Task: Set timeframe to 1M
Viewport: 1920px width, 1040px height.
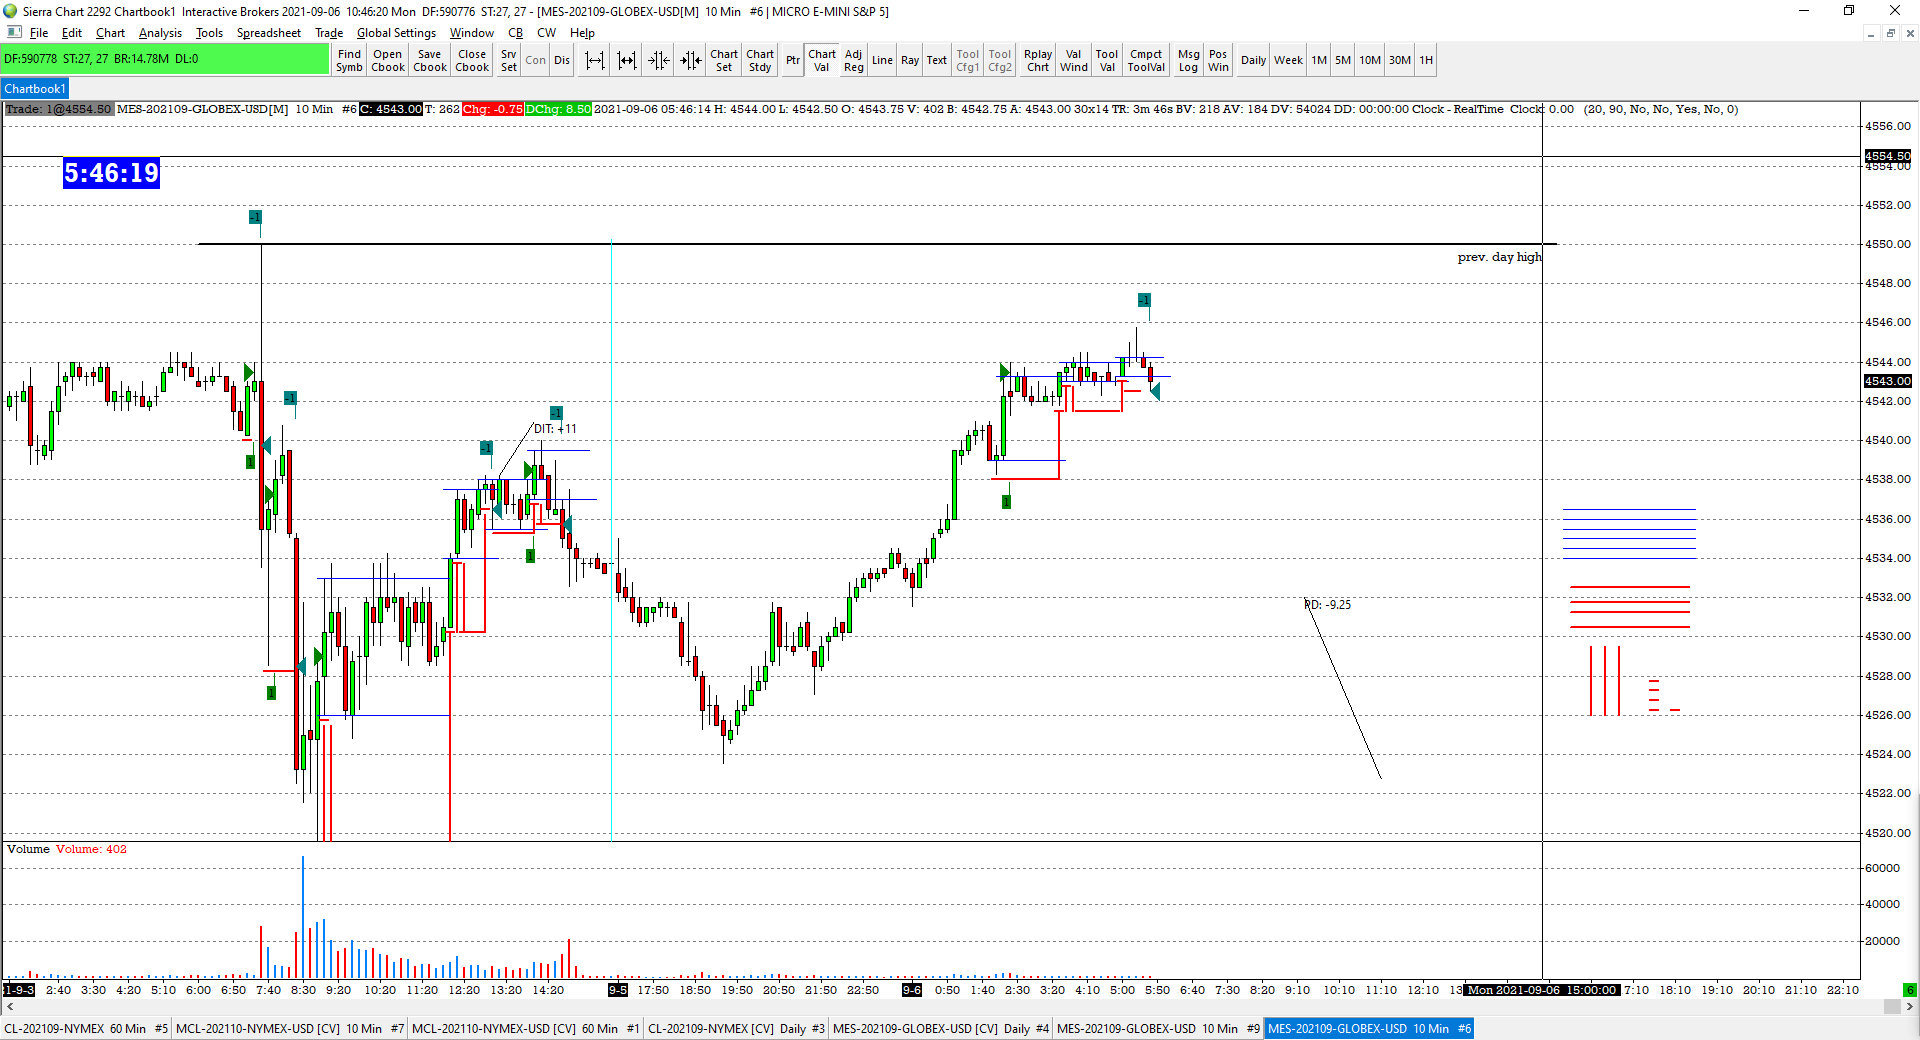Action: (1319, 61)
